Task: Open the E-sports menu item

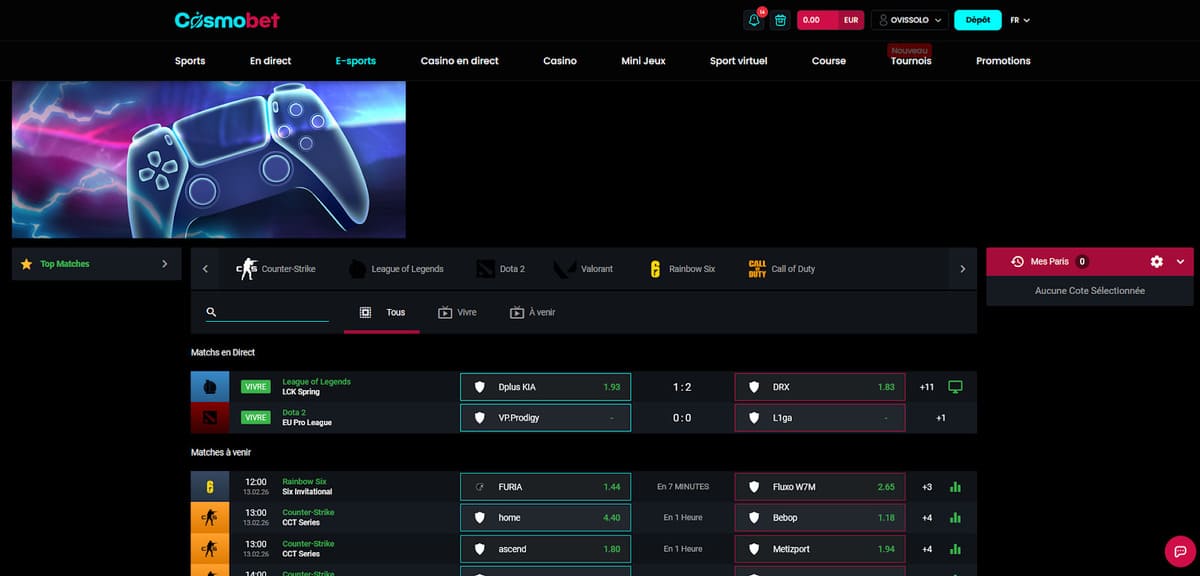Action: coord(355,61)
